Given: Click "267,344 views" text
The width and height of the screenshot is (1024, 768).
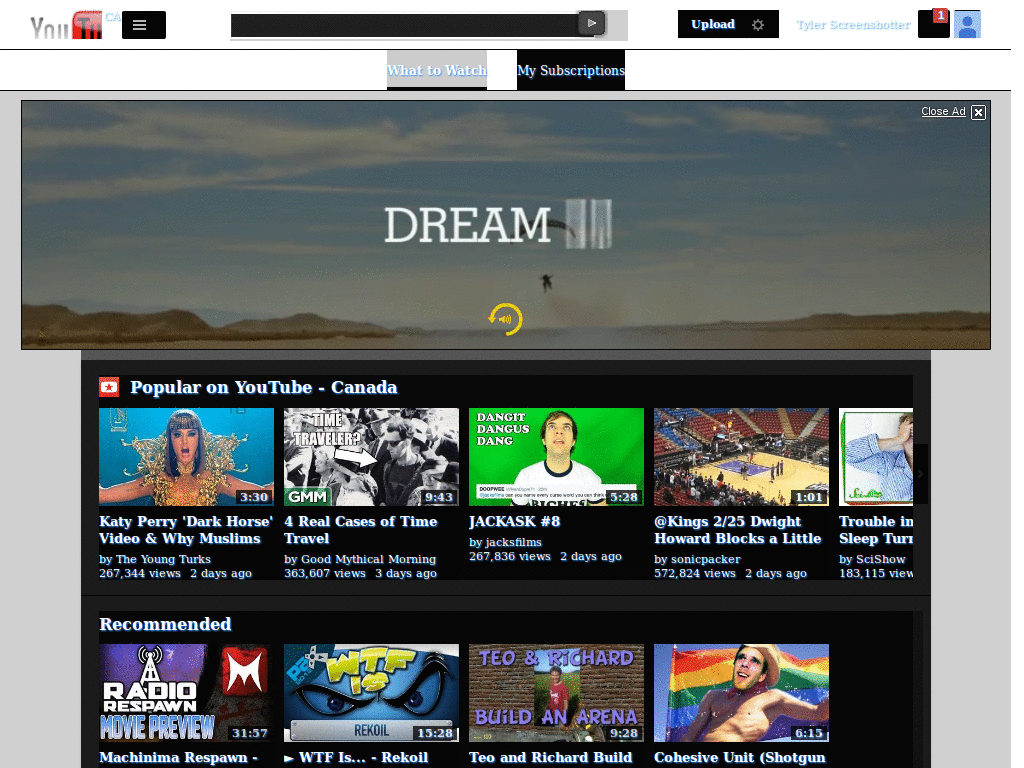Looking at the screenshot, I should pos(140,573).
